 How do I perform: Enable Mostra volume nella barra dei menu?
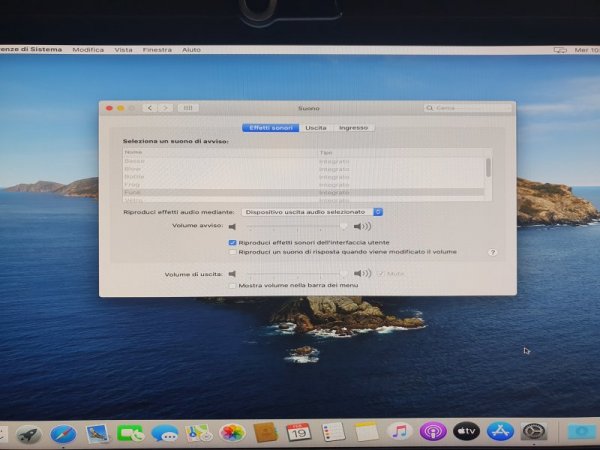click(232, 285)
